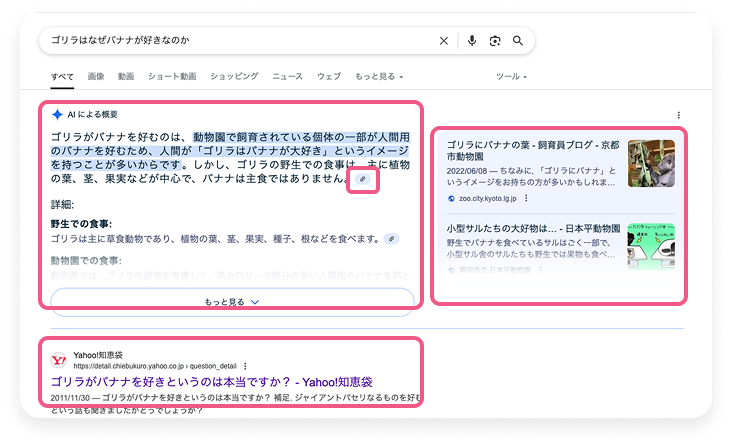Open the three-dot menu above the source cards

[x=679, y=115]
